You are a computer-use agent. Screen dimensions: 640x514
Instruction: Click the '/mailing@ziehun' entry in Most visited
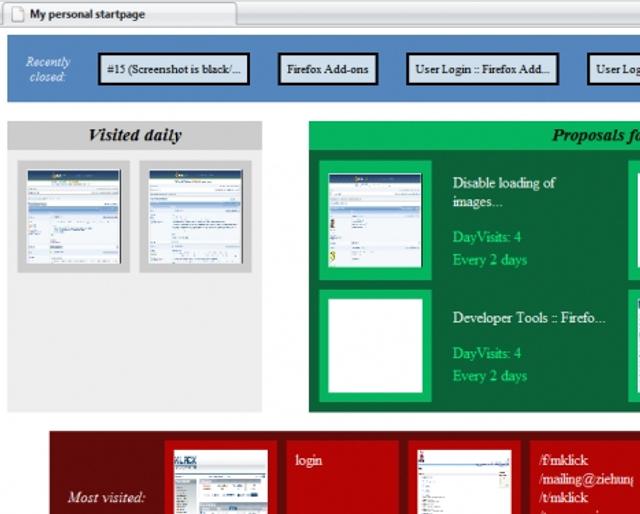(x=586, y=479)
